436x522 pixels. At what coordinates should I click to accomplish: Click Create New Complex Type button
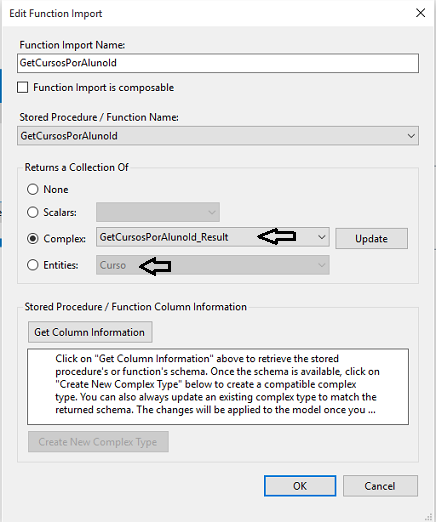[98, 442]
